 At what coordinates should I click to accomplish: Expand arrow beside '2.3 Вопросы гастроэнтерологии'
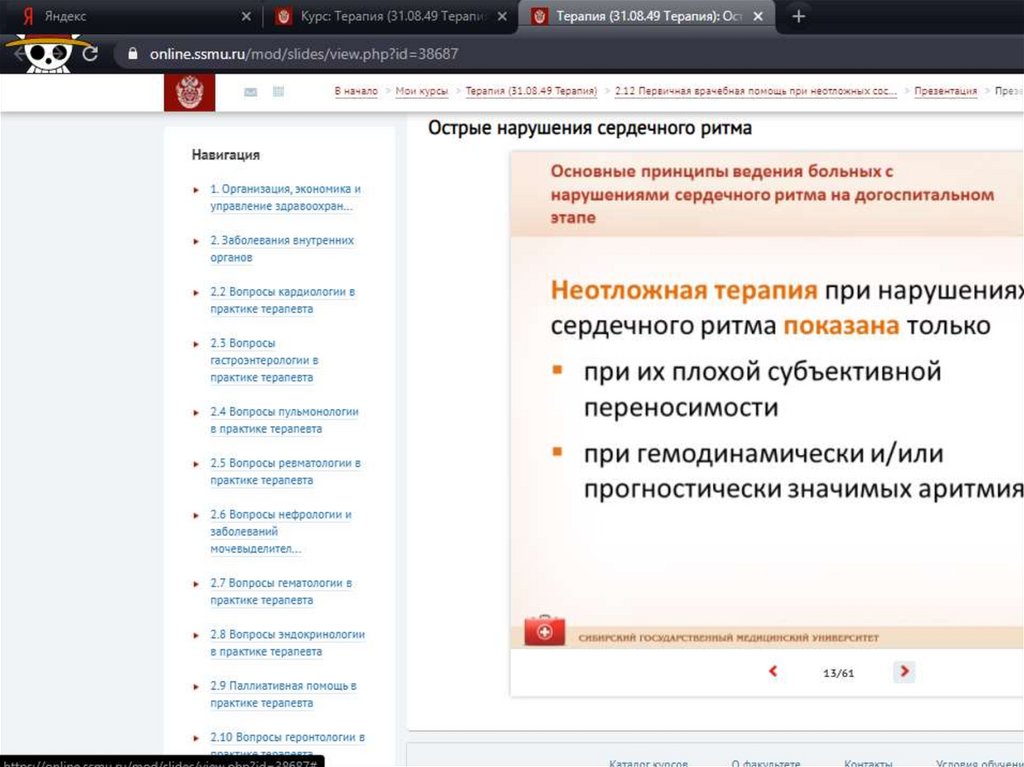pyautogui.click(x=196, y=344)
